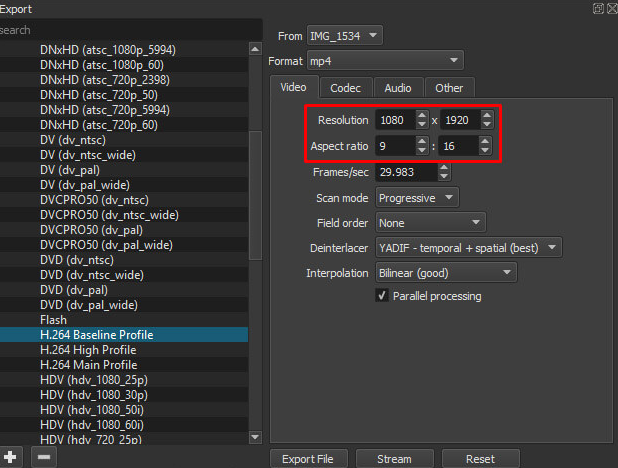Decrease the Frames/sec value

pyautogui.click(x=444, y=176)
